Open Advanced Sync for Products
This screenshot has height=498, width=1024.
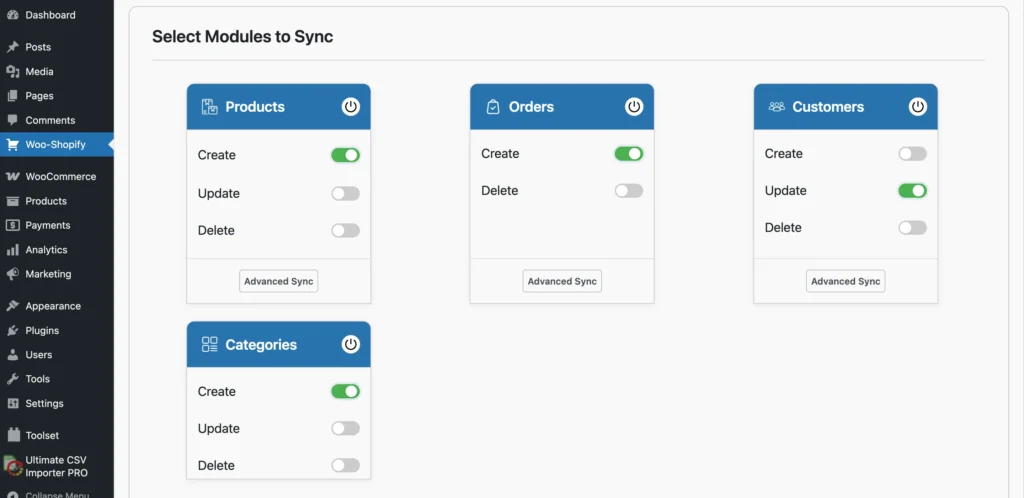click(279, 281)
